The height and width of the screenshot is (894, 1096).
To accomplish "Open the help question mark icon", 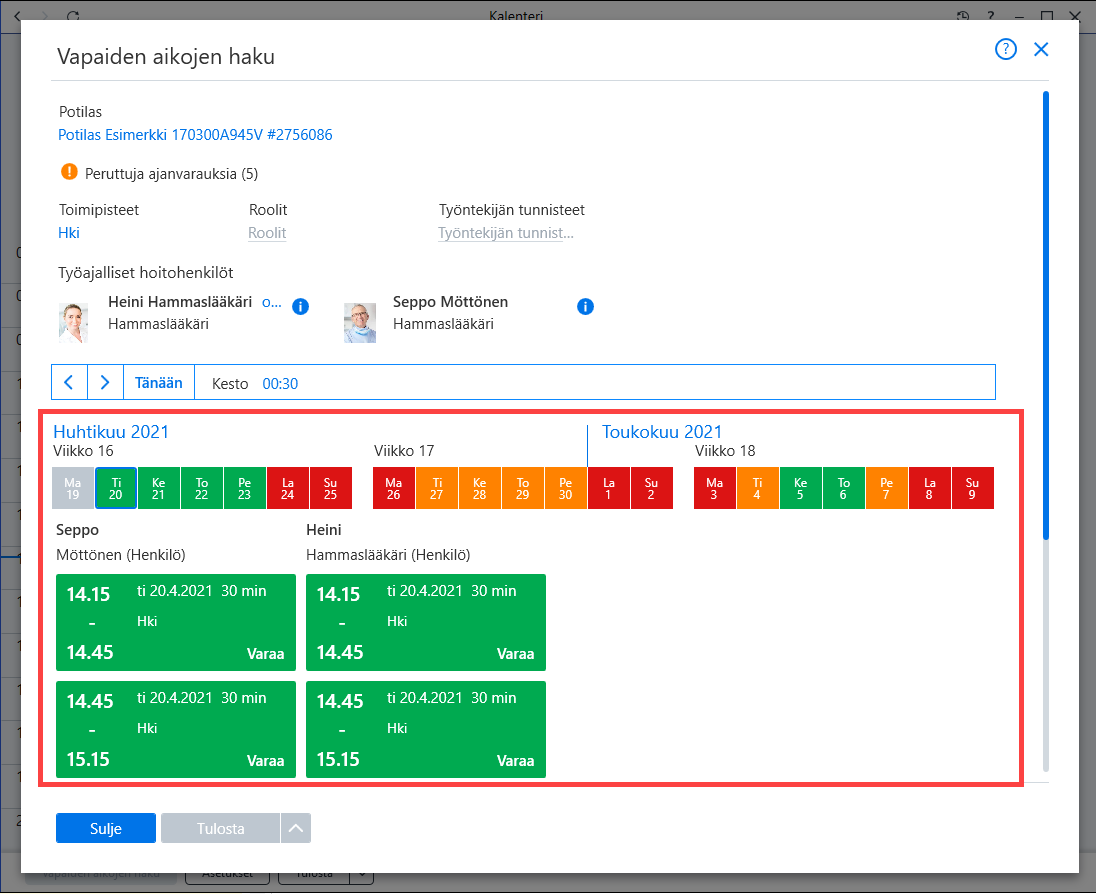I will (1005, 49).
